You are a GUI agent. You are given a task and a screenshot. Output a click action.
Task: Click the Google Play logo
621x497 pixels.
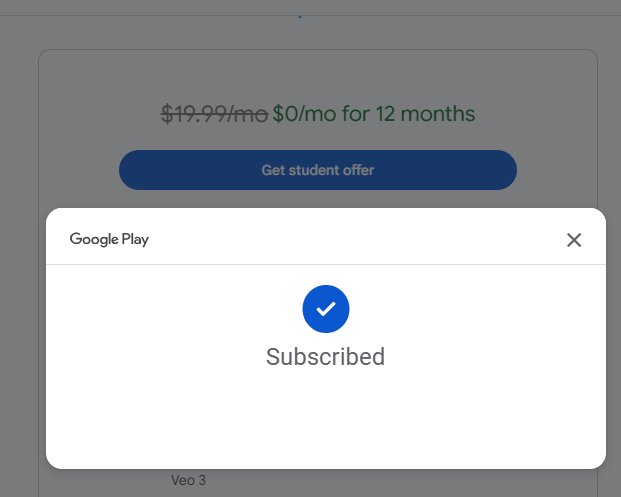pyautogui.click(x=109, y=239)
